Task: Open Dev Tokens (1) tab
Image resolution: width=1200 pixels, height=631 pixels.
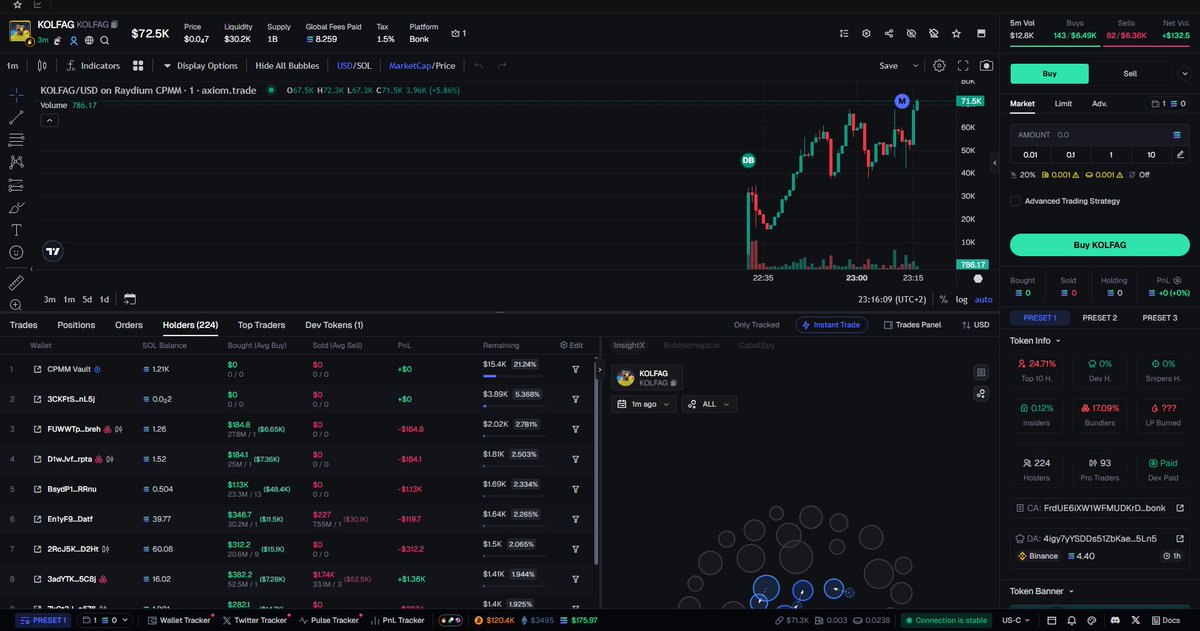Action: pos(334,325)
